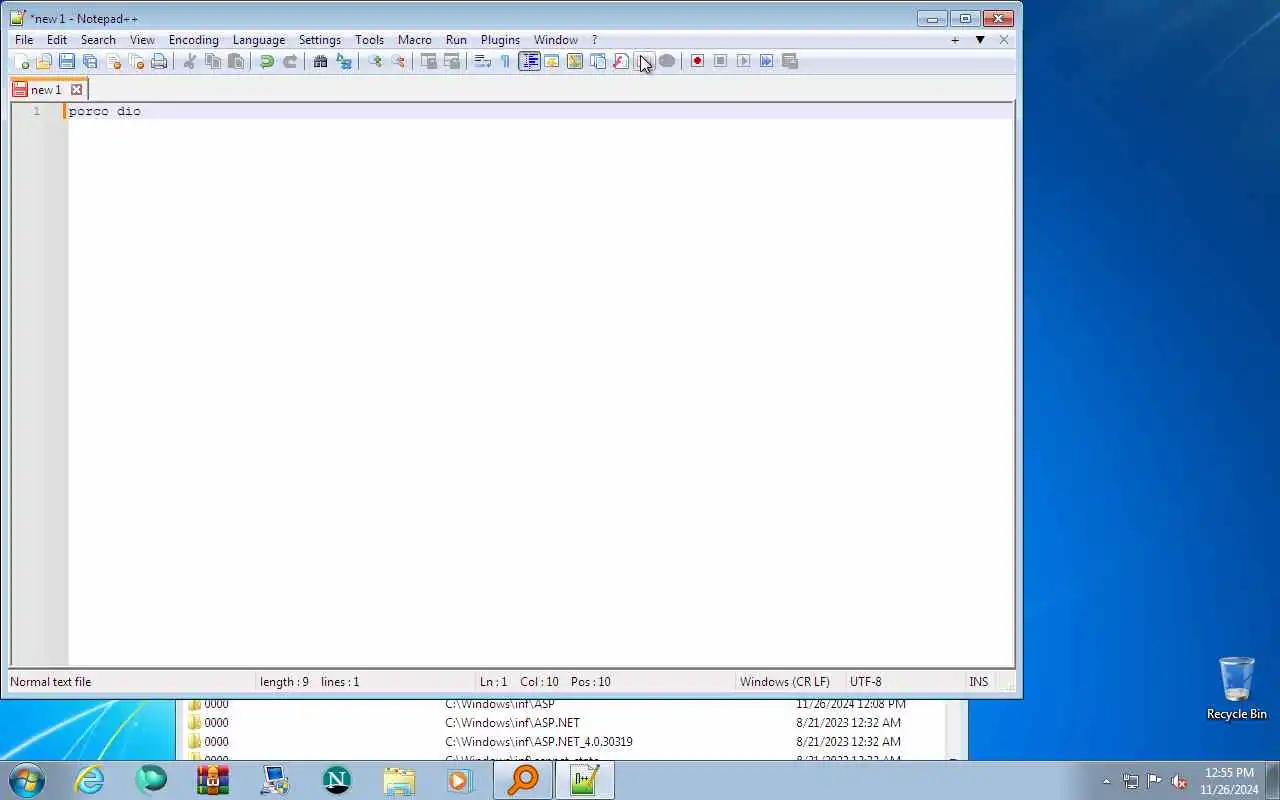Open the Run menu

pos(456,40)
